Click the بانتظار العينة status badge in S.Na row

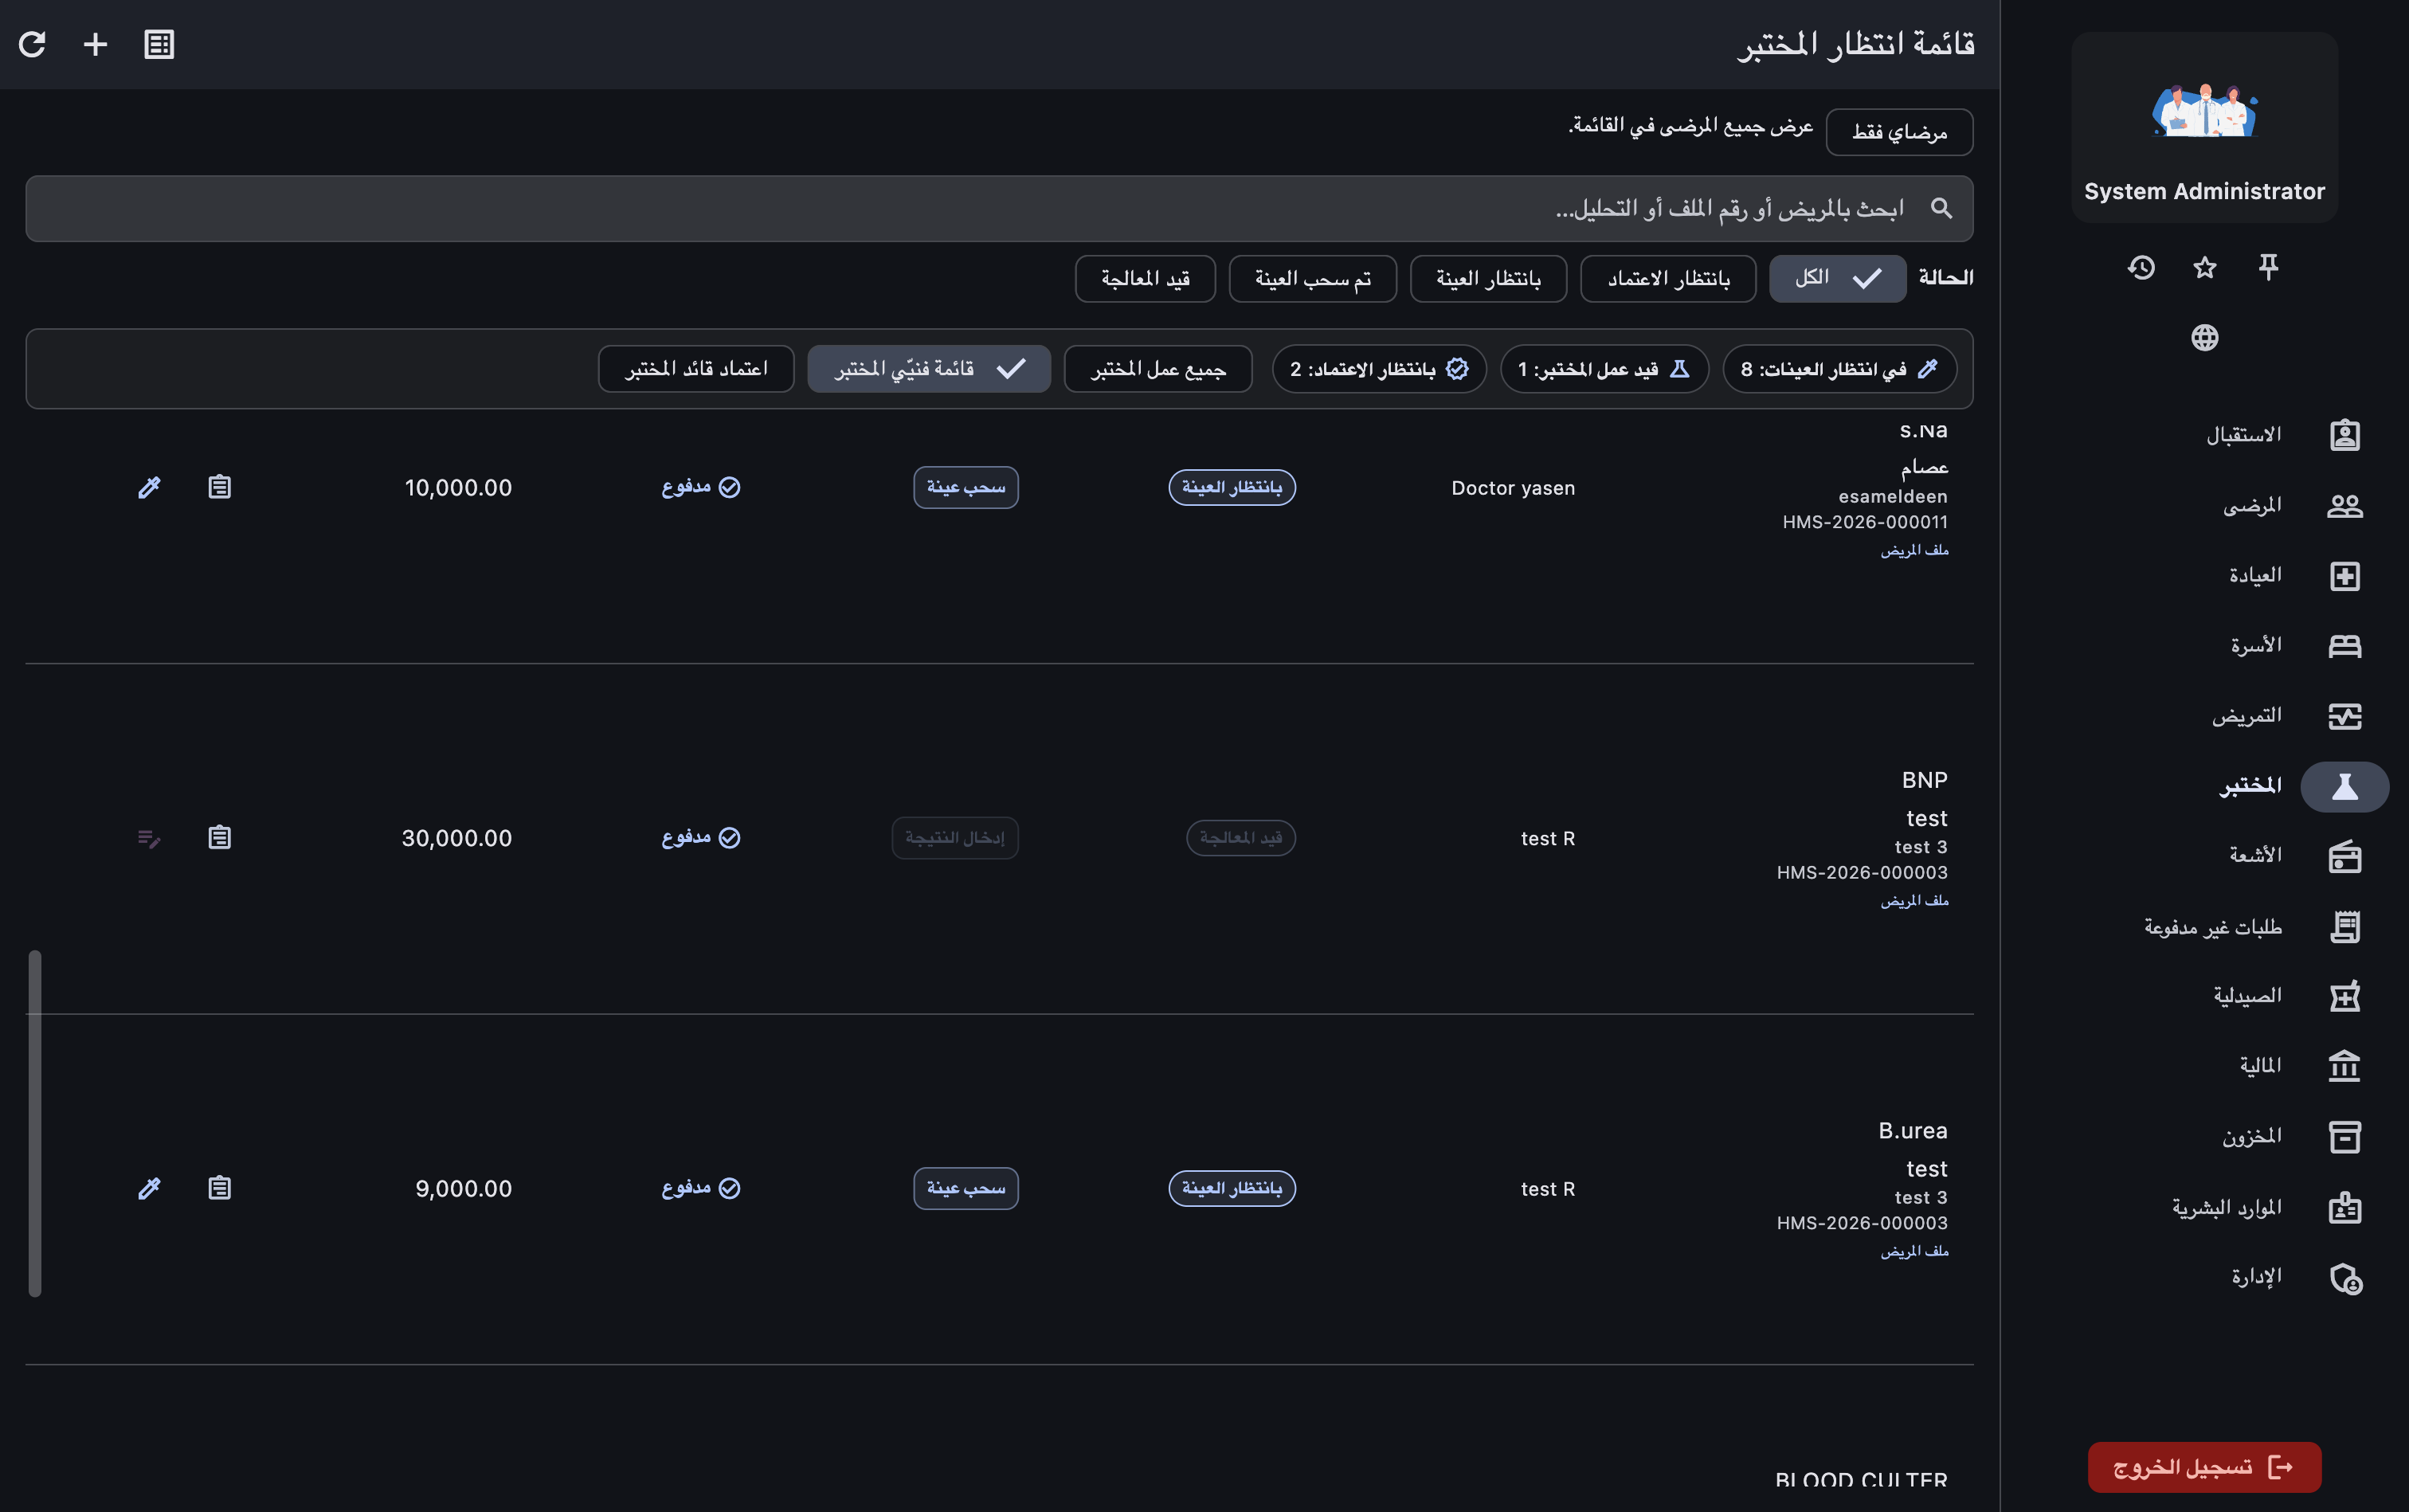[1232, 488]
